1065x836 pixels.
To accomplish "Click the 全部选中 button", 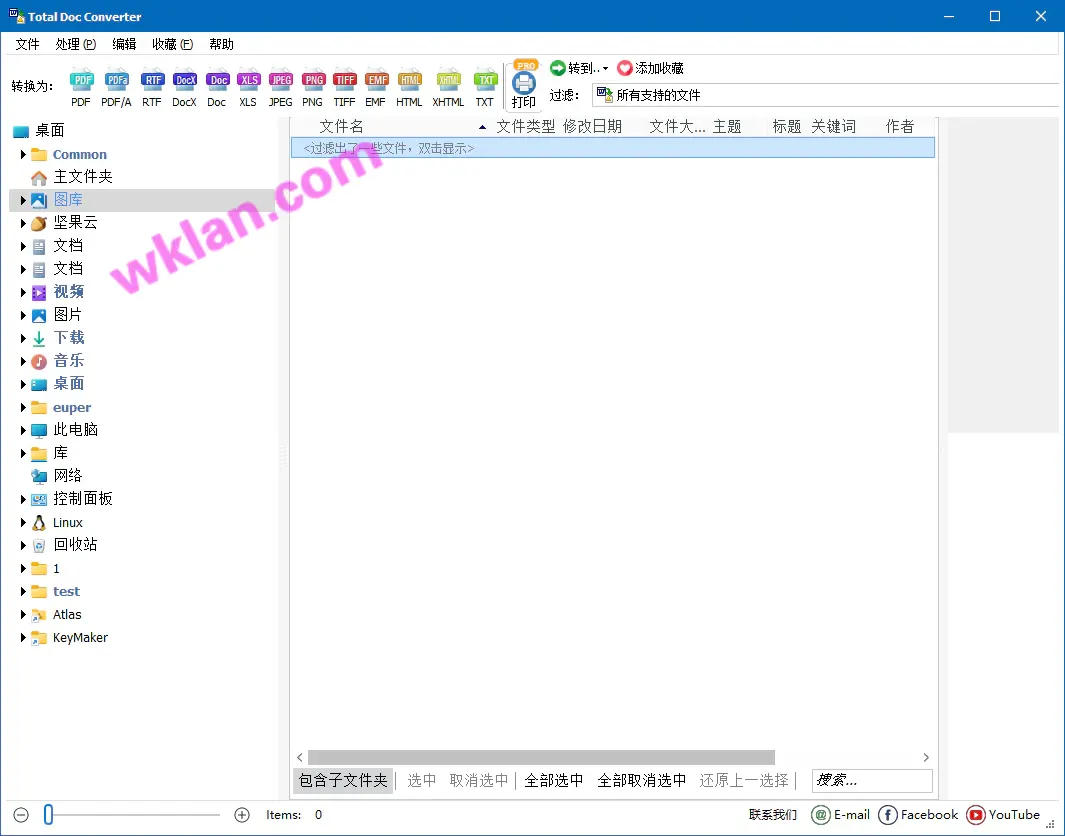I will click(554, 780).
